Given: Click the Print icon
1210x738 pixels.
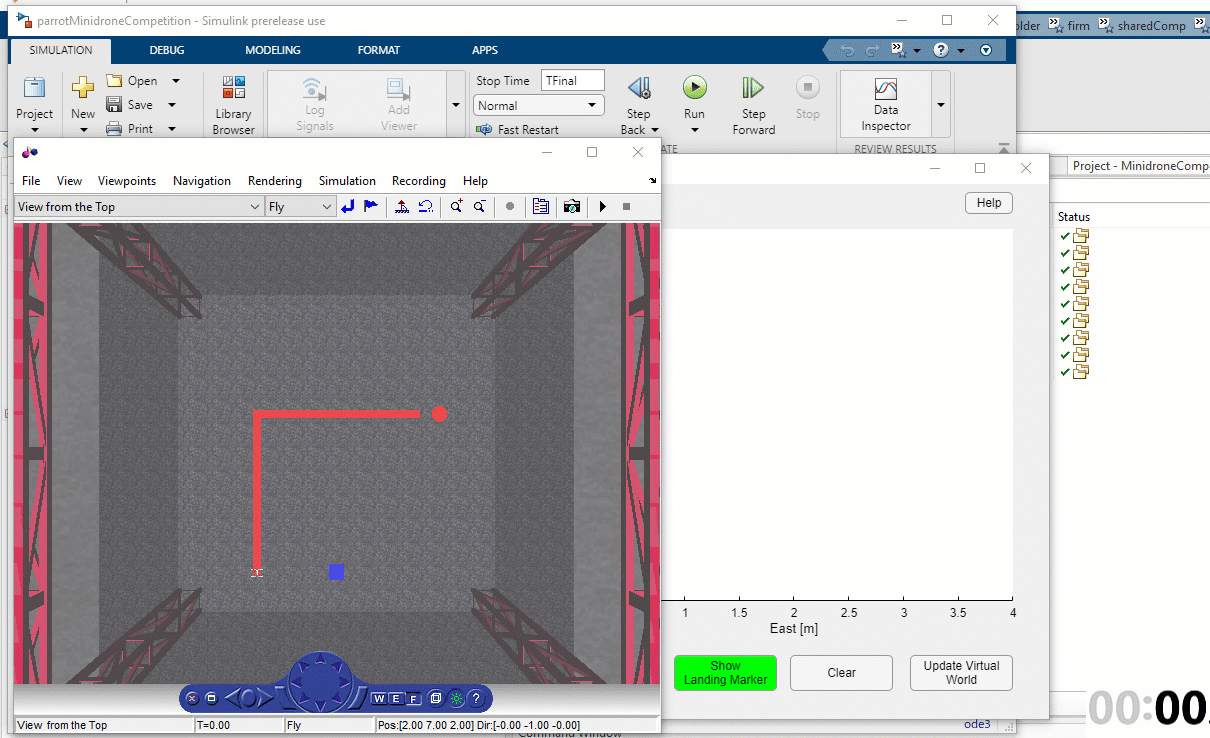Looking at the screenshot, I should click(114, 128).
